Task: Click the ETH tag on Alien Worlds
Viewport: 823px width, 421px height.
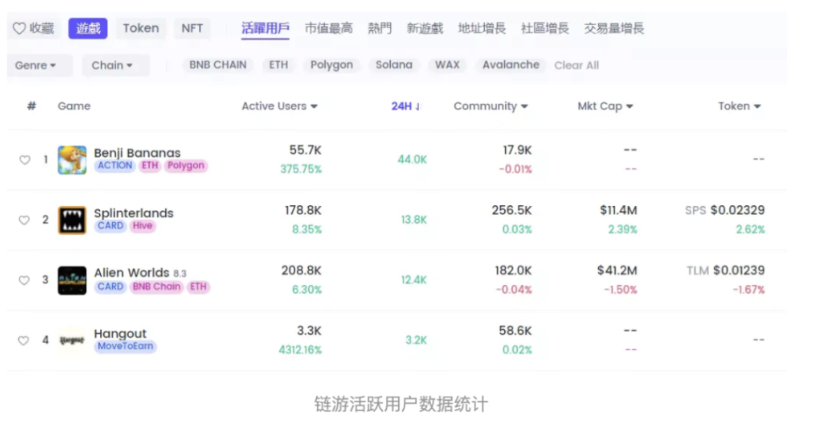Action: (x=198, y=287)
